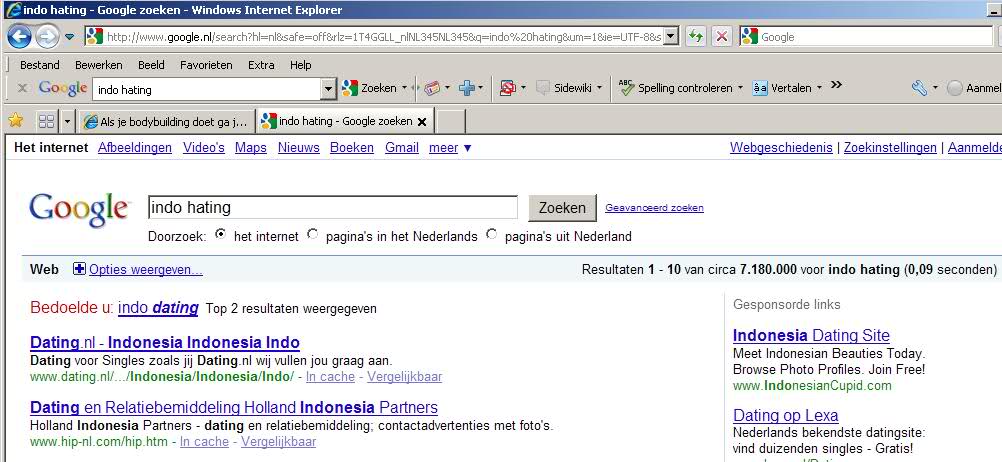Expand the Google Toolbar search box dropdown
This screenshot has height=462, width=1002.
[328, 89]
